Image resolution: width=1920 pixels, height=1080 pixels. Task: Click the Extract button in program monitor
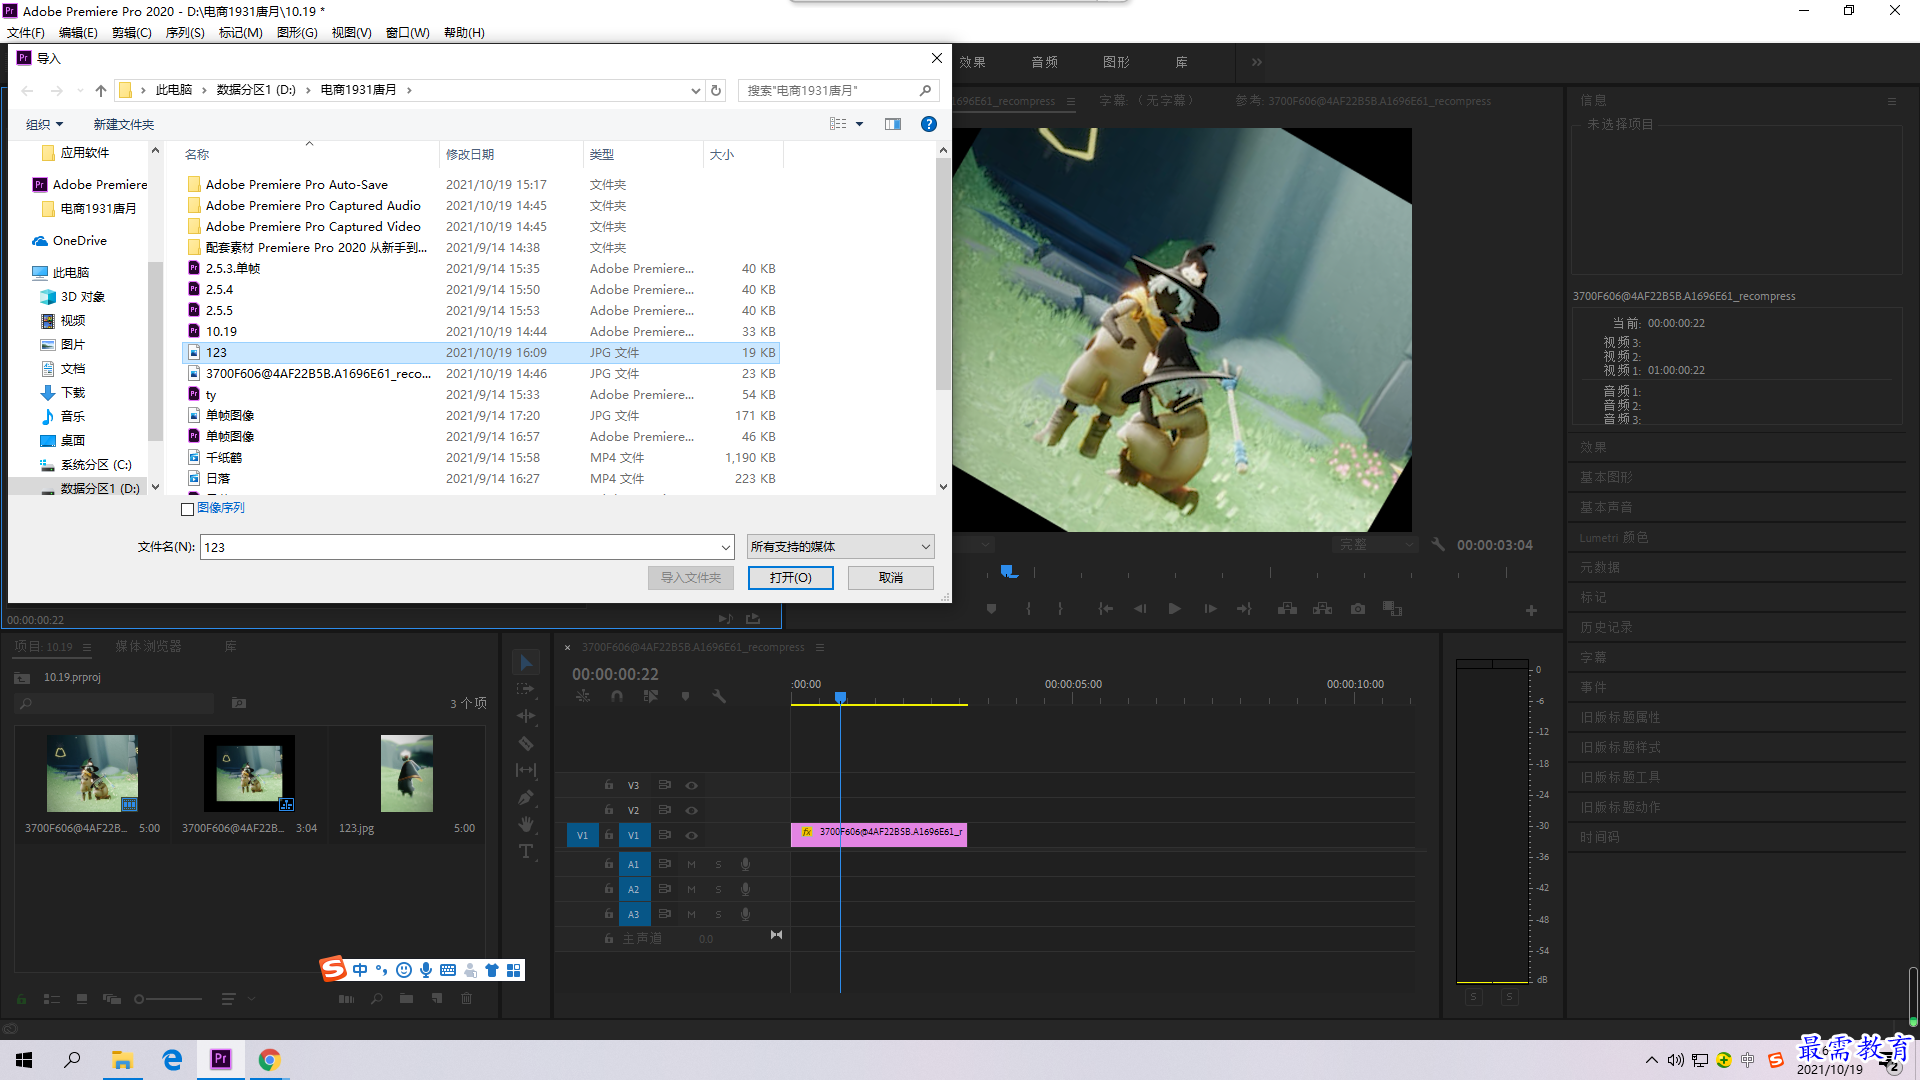1322,608
